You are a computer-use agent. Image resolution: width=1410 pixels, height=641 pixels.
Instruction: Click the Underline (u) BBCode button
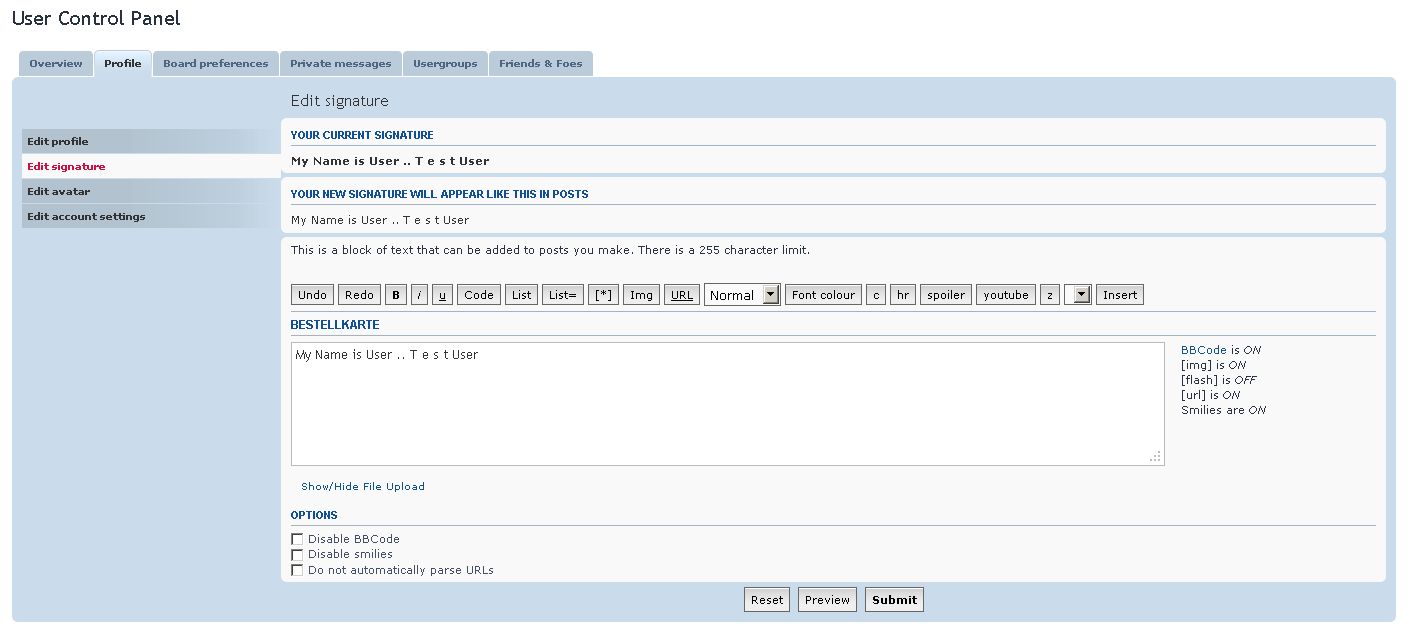click(x=442, y=295)
